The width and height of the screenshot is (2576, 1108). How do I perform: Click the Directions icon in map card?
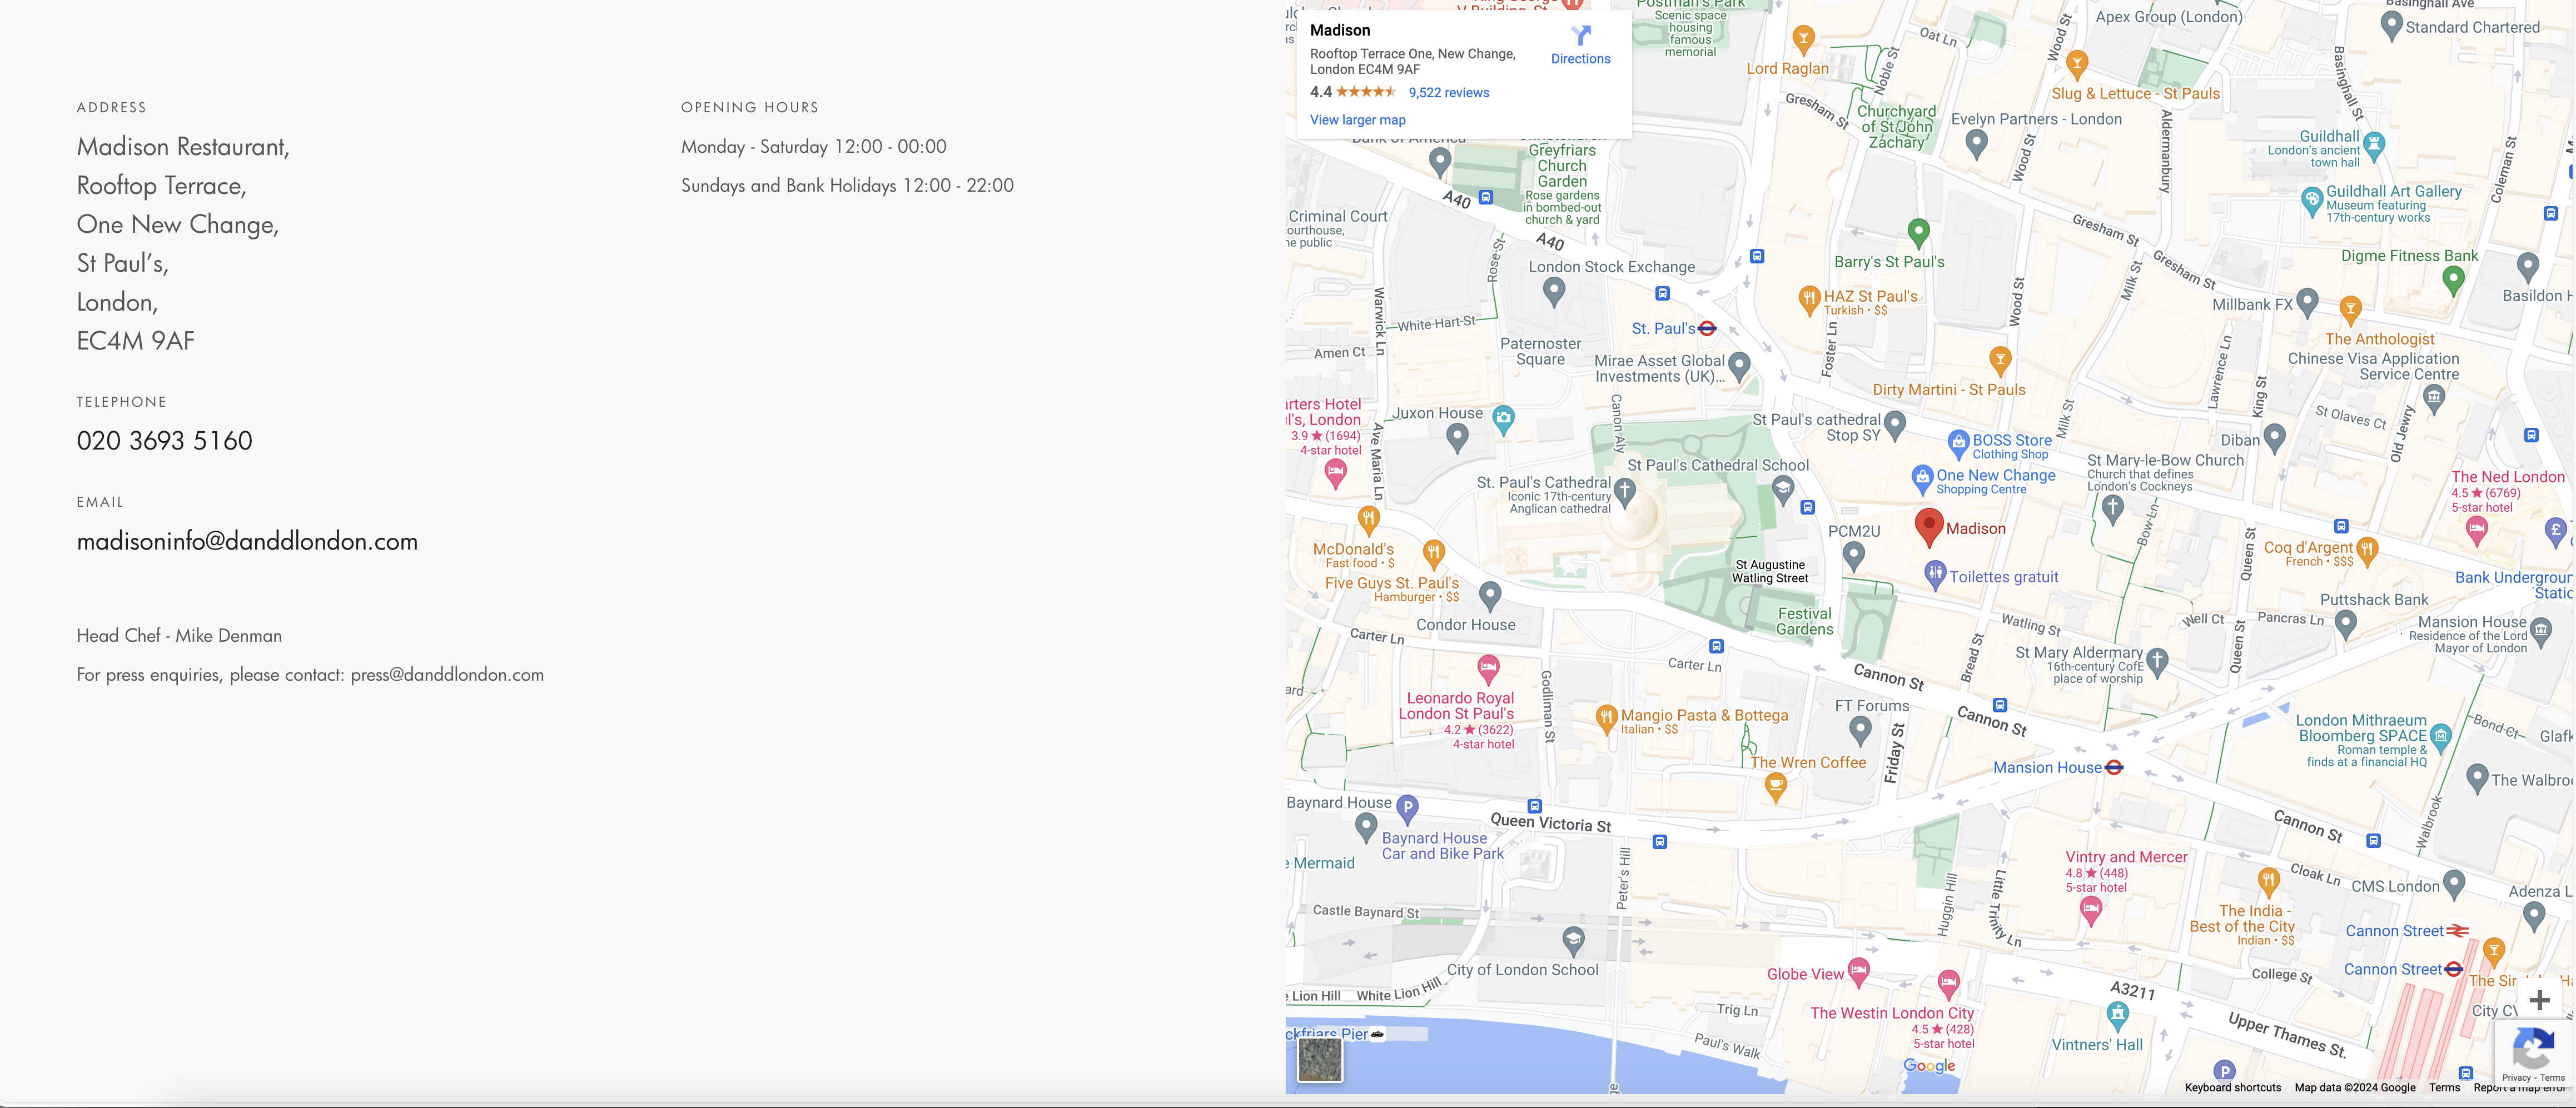click(1580, 37)
